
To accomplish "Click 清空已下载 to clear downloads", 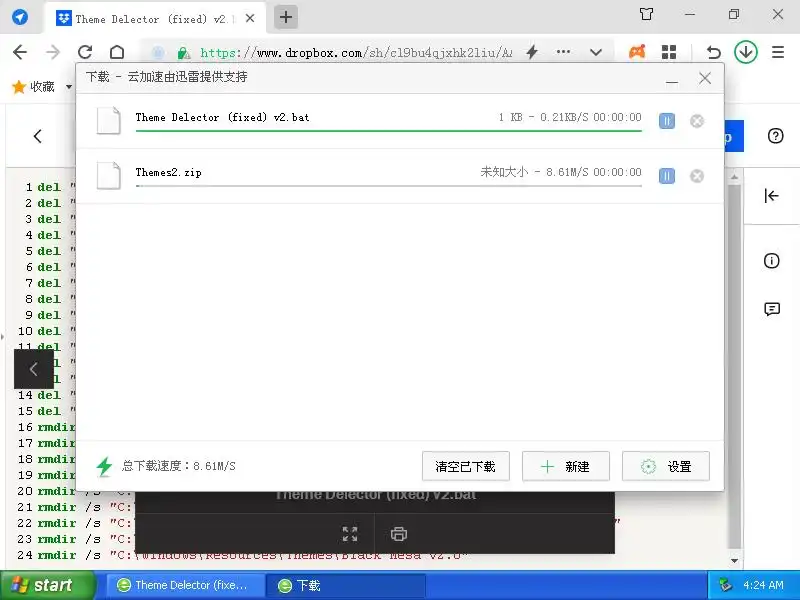I will 465,466.
